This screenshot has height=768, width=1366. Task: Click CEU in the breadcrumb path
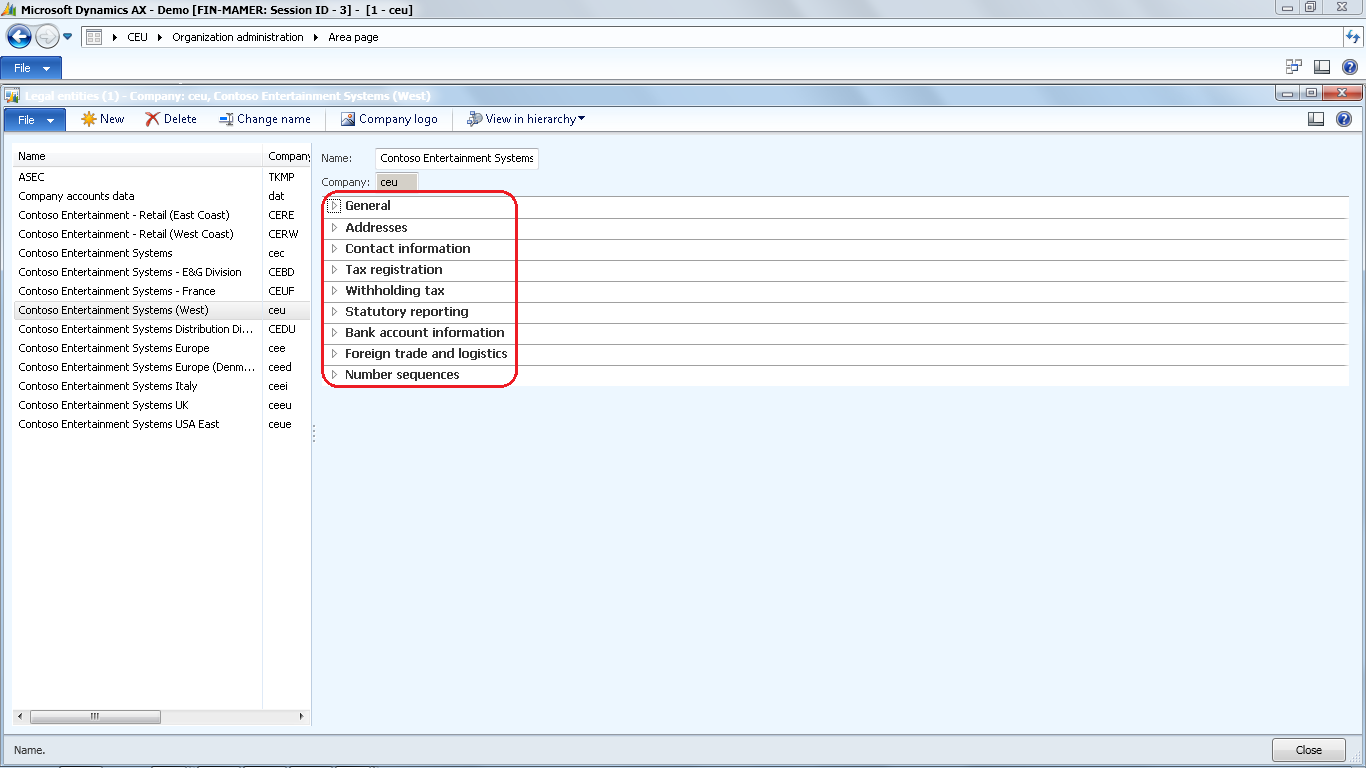[137, 37]
